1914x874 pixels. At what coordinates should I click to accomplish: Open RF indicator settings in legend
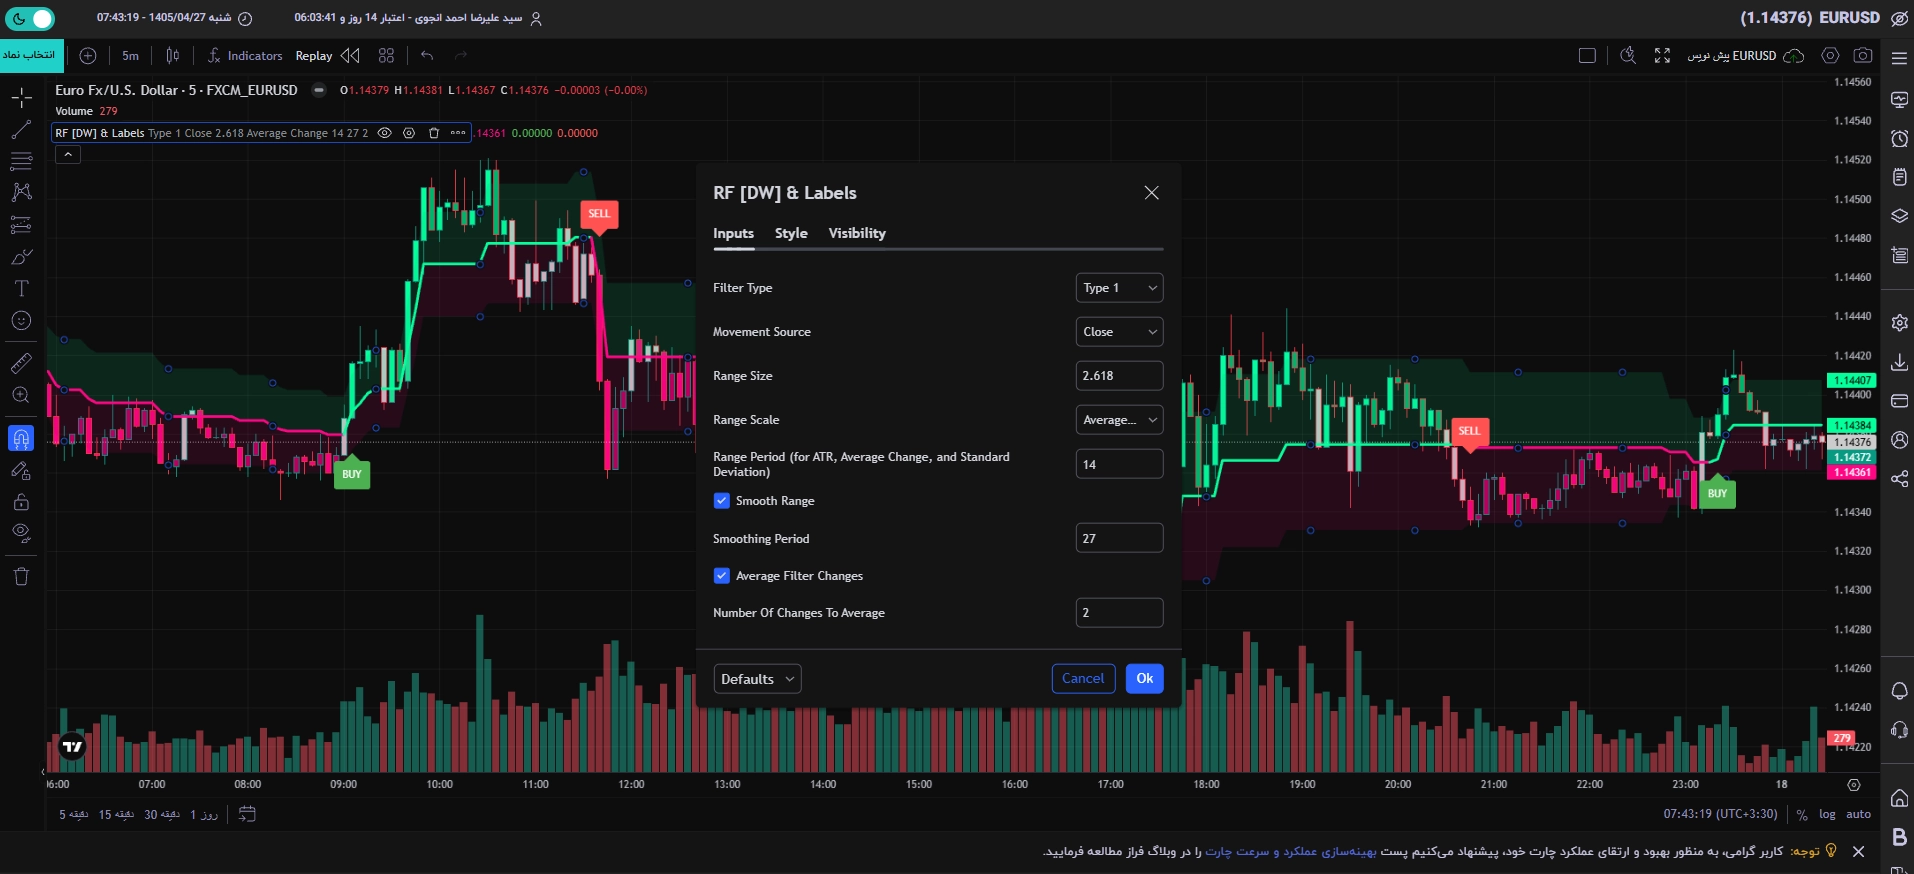[409, 133]
